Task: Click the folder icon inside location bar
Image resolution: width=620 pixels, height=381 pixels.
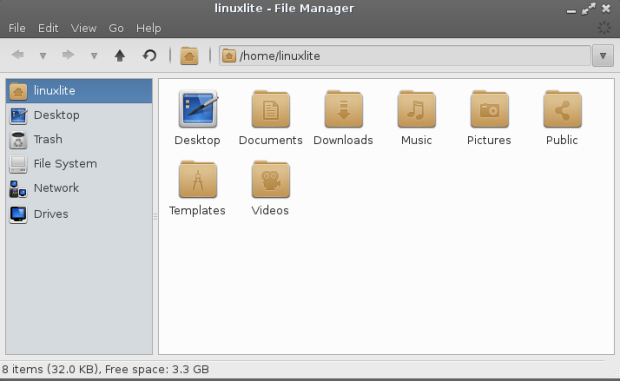Action: [229, 56]
